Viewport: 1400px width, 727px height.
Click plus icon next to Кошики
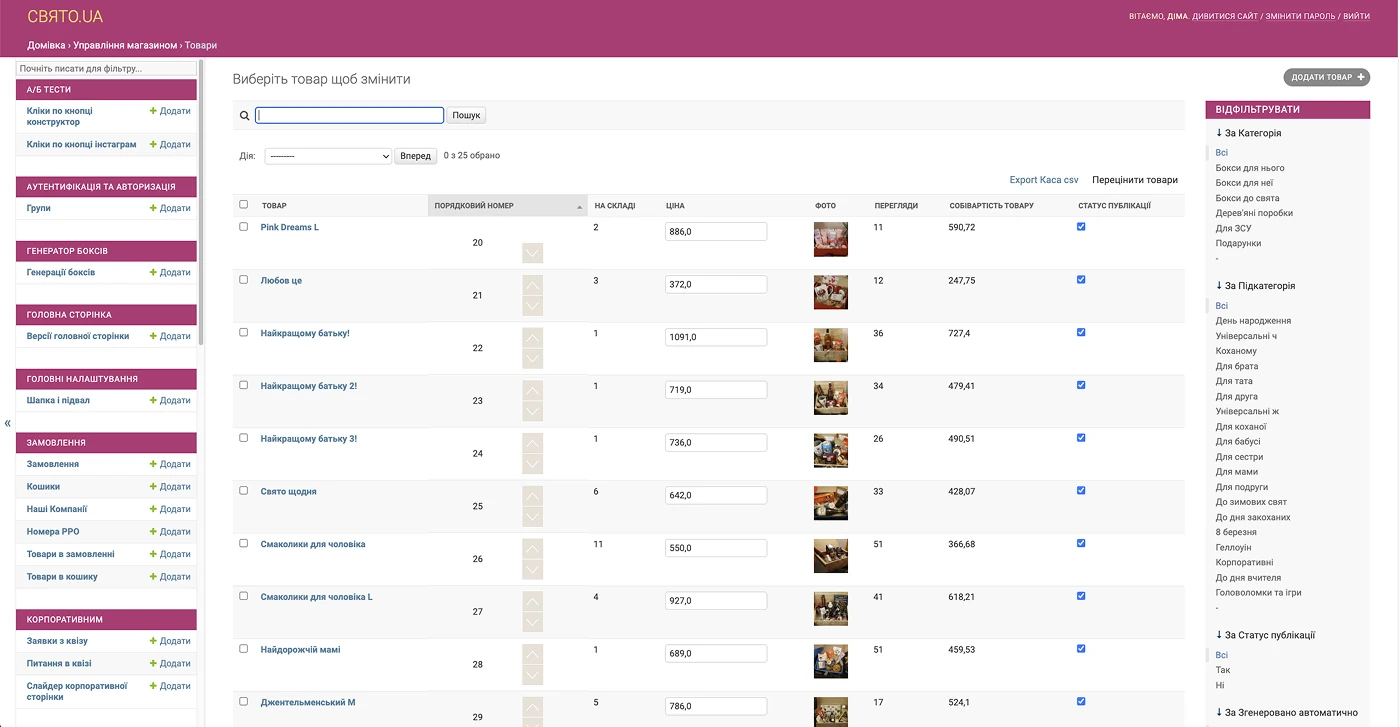(153, 487)
